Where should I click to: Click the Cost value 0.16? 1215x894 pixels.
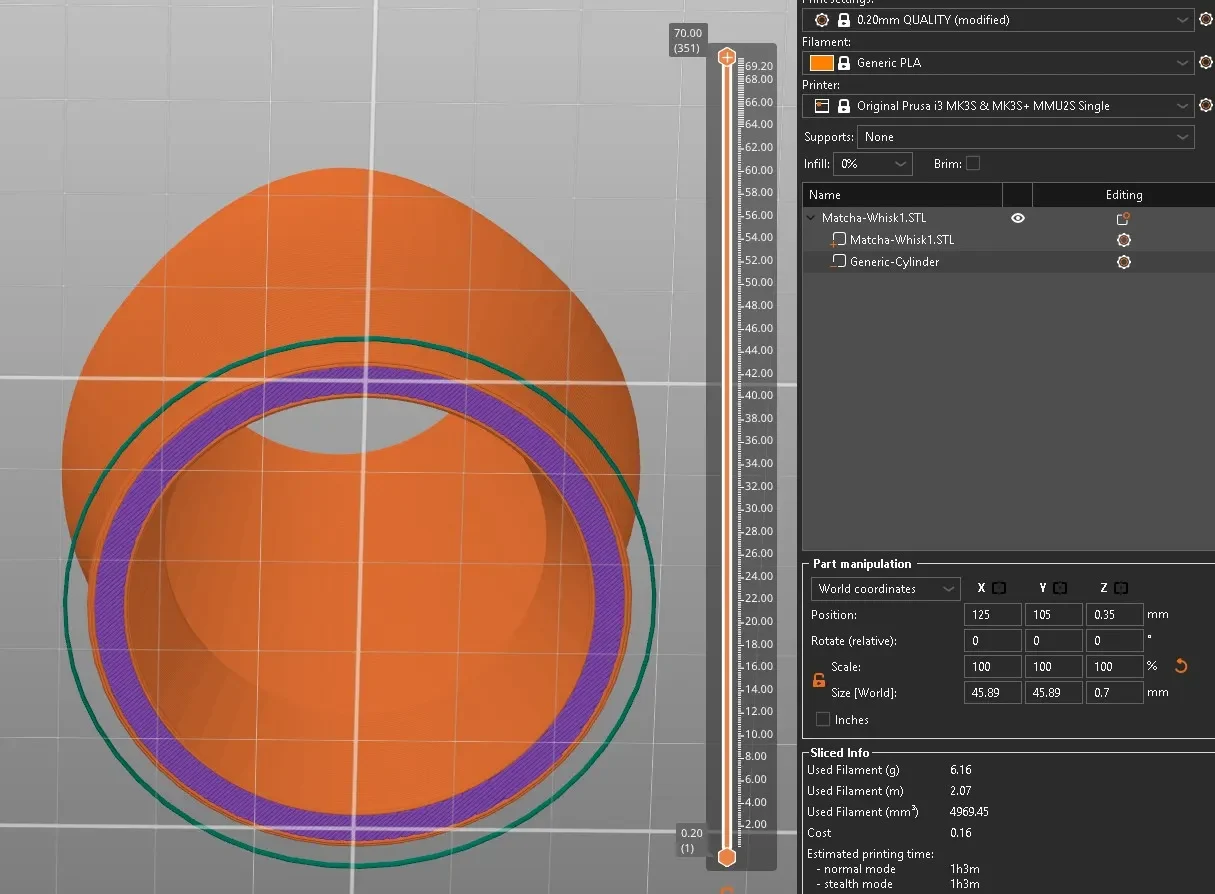(x=961, y=833)
